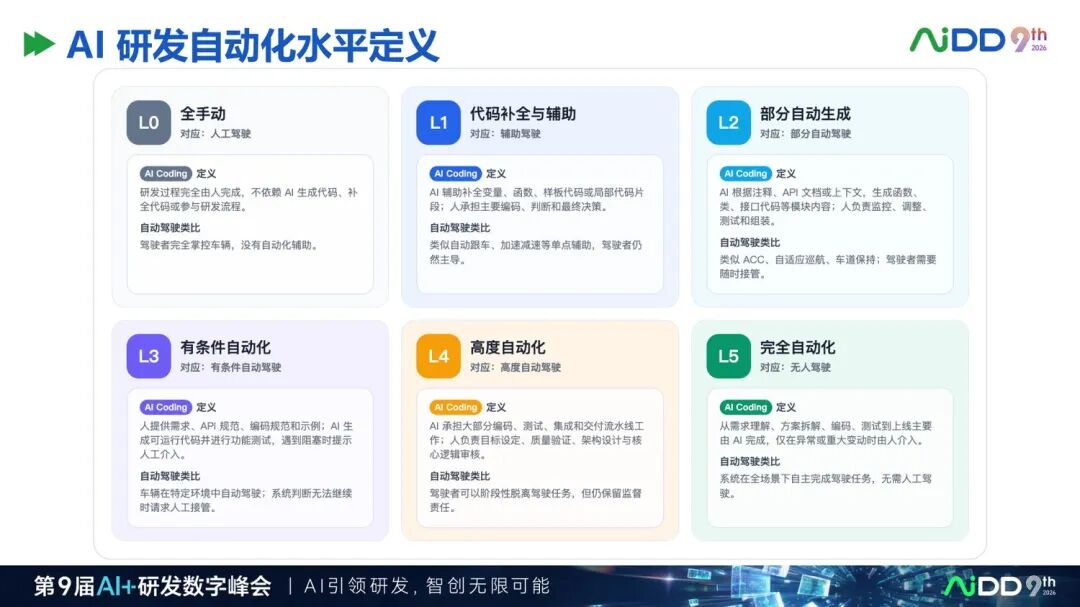Click the blue L1 level badge
The height and width of the screenshot is (607, 1080).
[438, 123]
